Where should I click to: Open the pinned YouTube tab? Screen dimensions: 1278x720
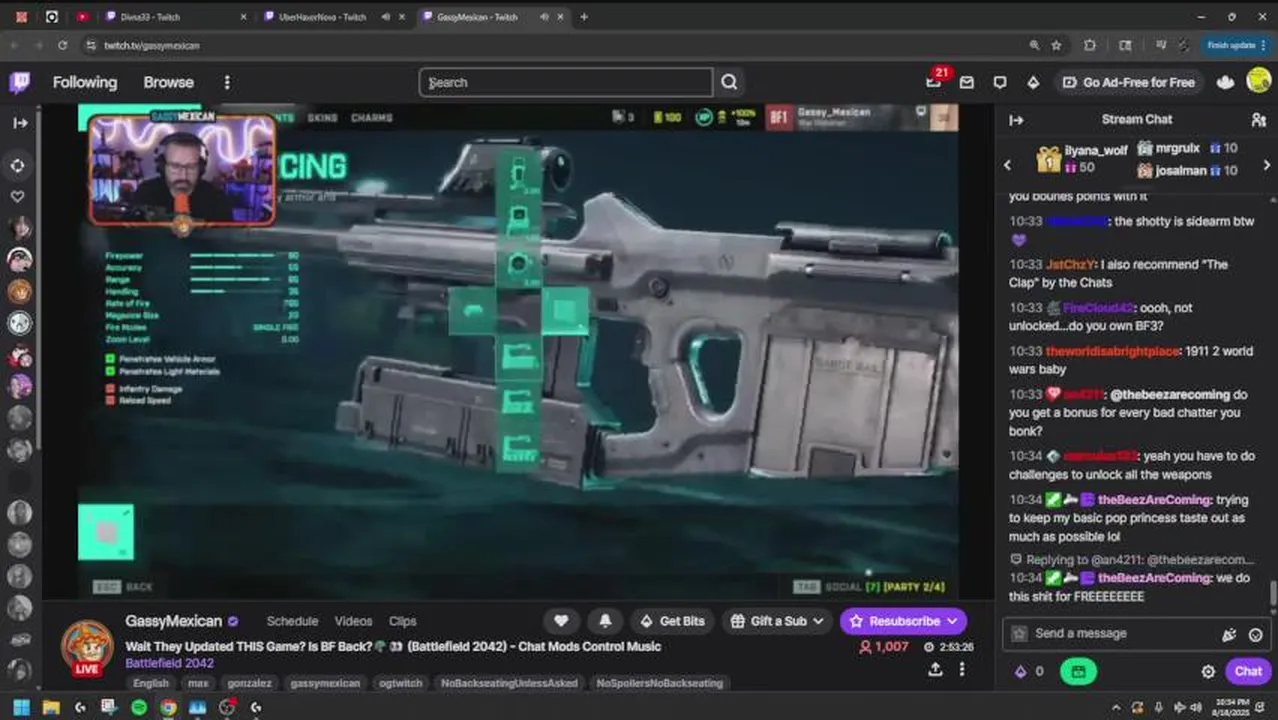point(82,17)
